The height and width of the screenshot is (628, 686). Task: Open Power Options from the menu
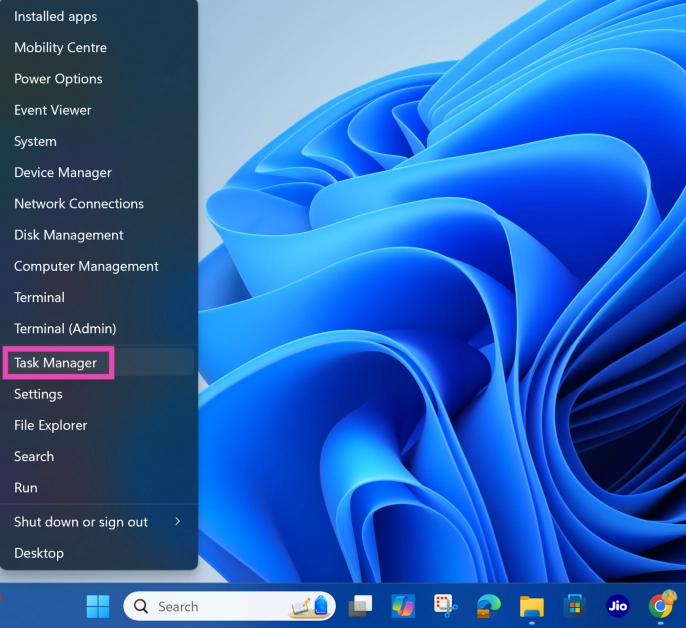(58, 79)
